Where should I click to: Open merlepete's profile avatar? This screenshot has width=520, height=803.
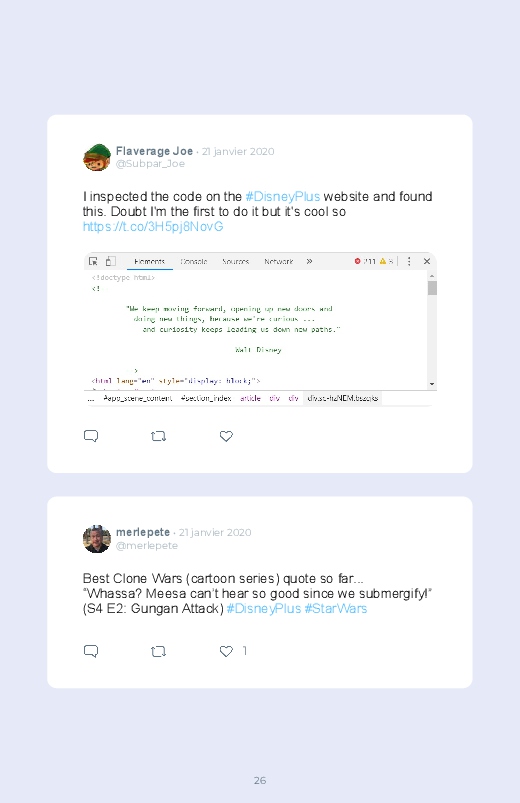97,539
